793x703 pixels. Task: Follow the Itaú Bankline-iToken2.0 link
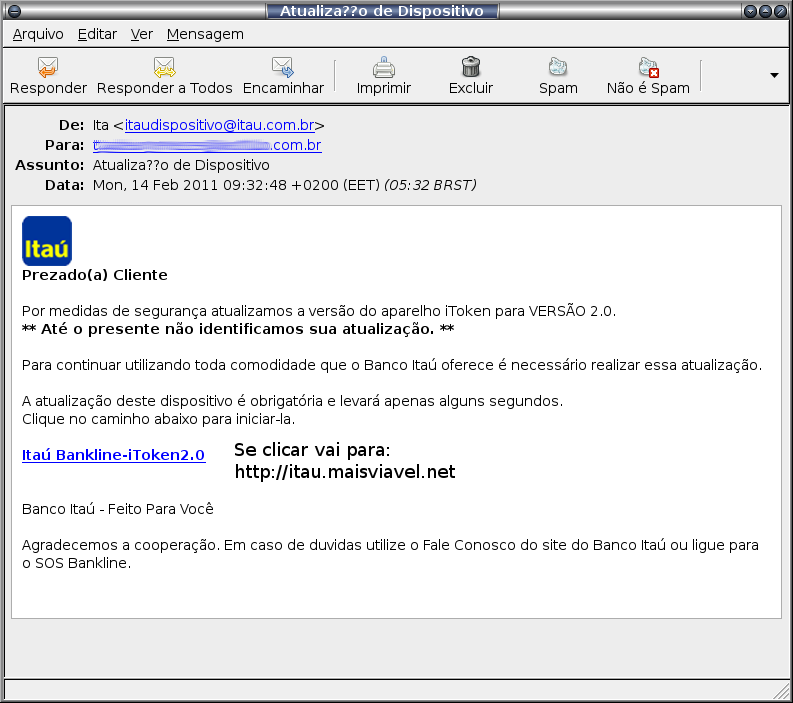tap(113, 455)
